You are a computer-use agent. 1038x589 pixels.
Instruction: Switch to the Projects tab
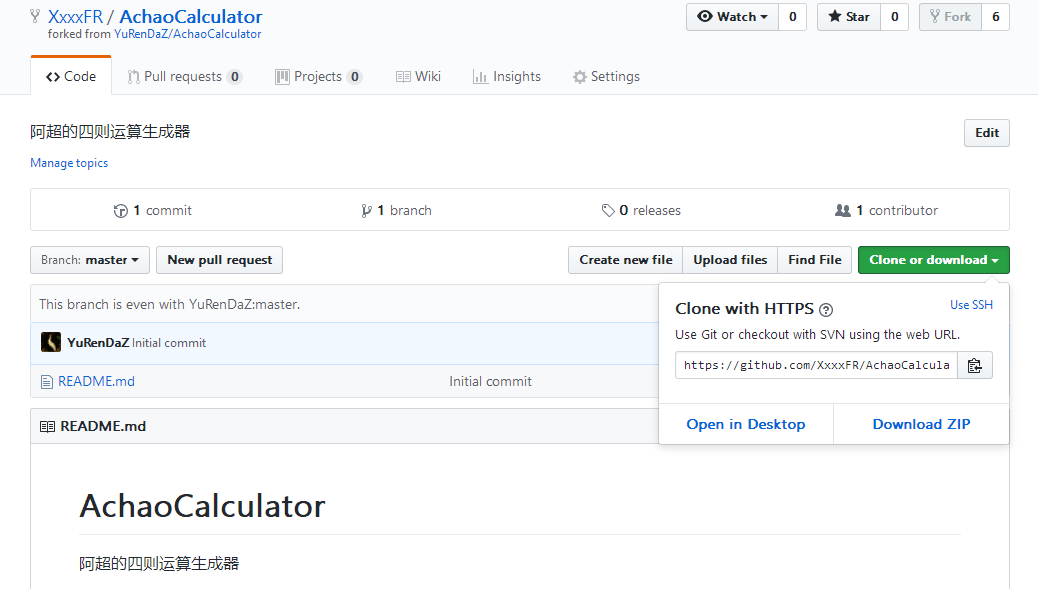pyautogui.click(x=318, y=77)
